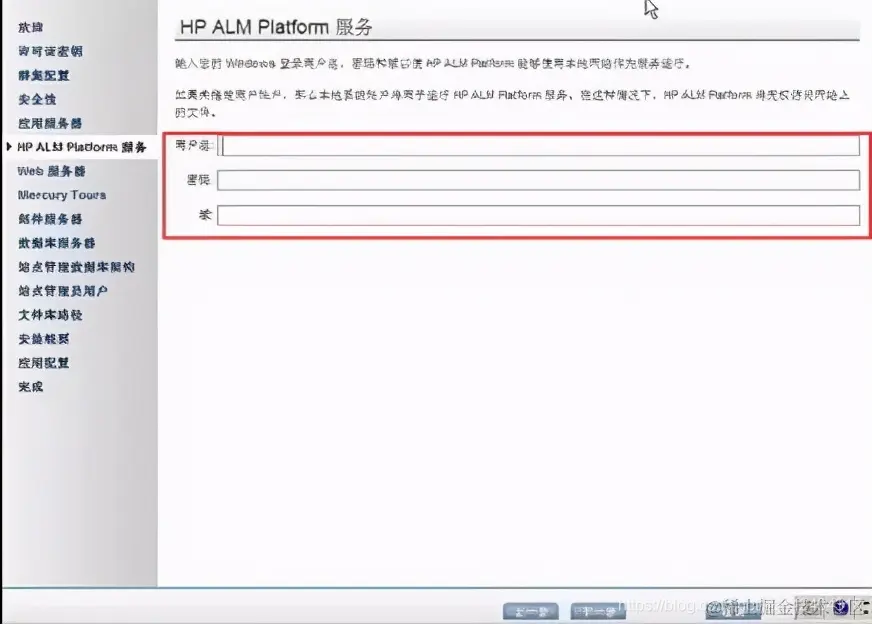Select HP ALM Platform 服务 sidebar entry
This screenshot has width=872, height=624.
[82, 147]
